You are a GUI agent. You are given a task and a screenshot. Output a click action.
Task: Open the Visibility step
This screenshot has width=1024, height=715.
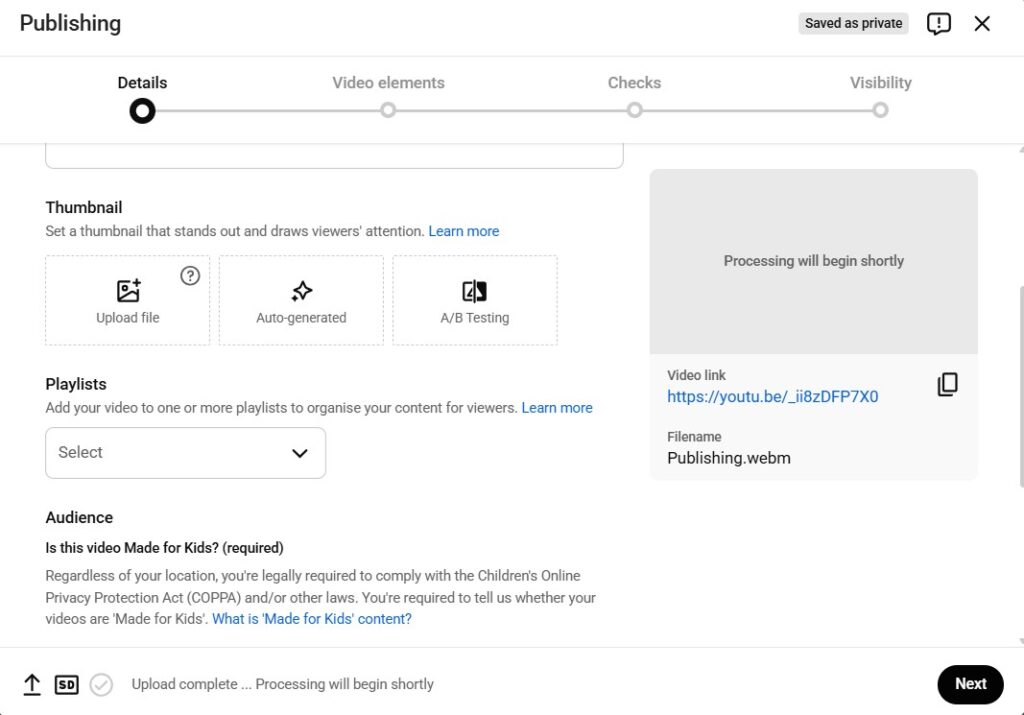(880, 110)
